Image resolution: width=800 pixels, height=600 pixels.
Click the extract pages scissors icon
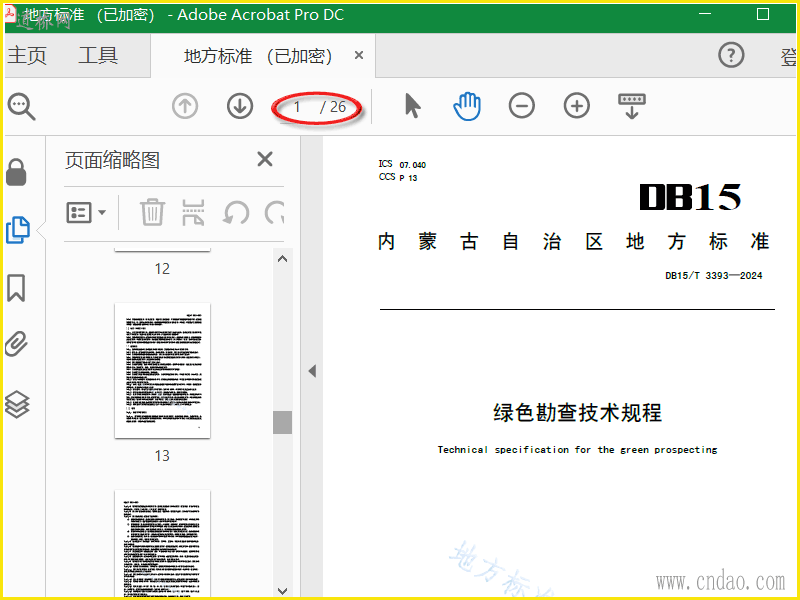tap(193, 212)
